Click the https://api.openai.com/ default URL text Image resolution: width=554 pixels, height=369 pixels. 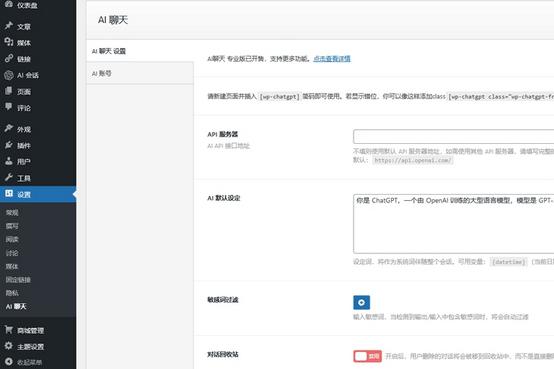point(413,160)
